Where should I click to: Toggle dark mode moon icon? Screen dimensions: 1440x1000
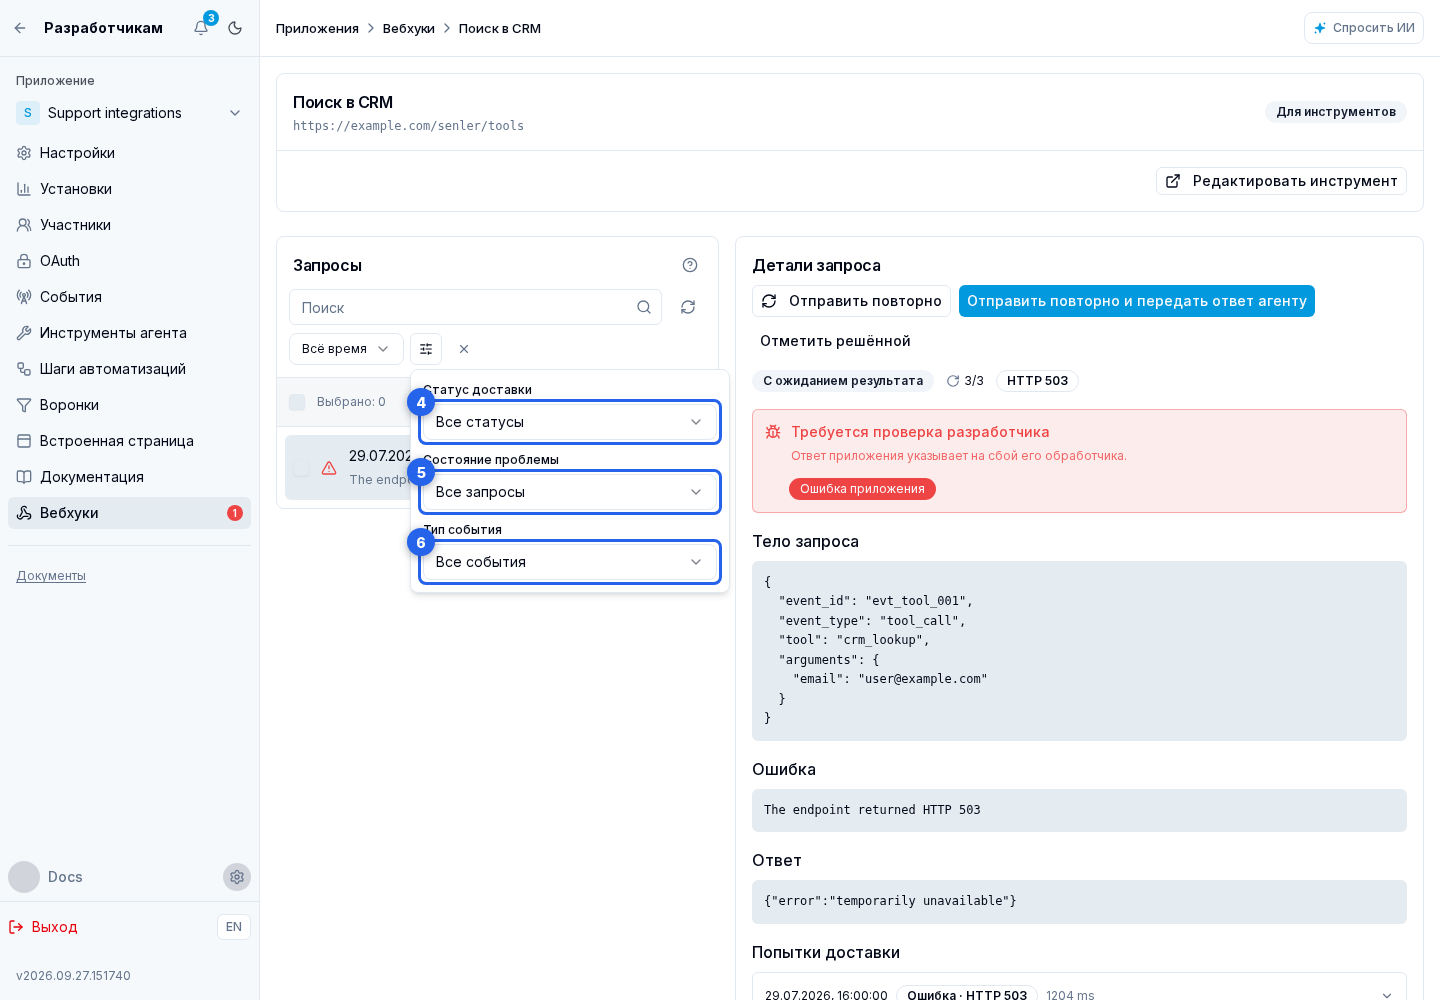pyautogui.click(x=235, y=28)
